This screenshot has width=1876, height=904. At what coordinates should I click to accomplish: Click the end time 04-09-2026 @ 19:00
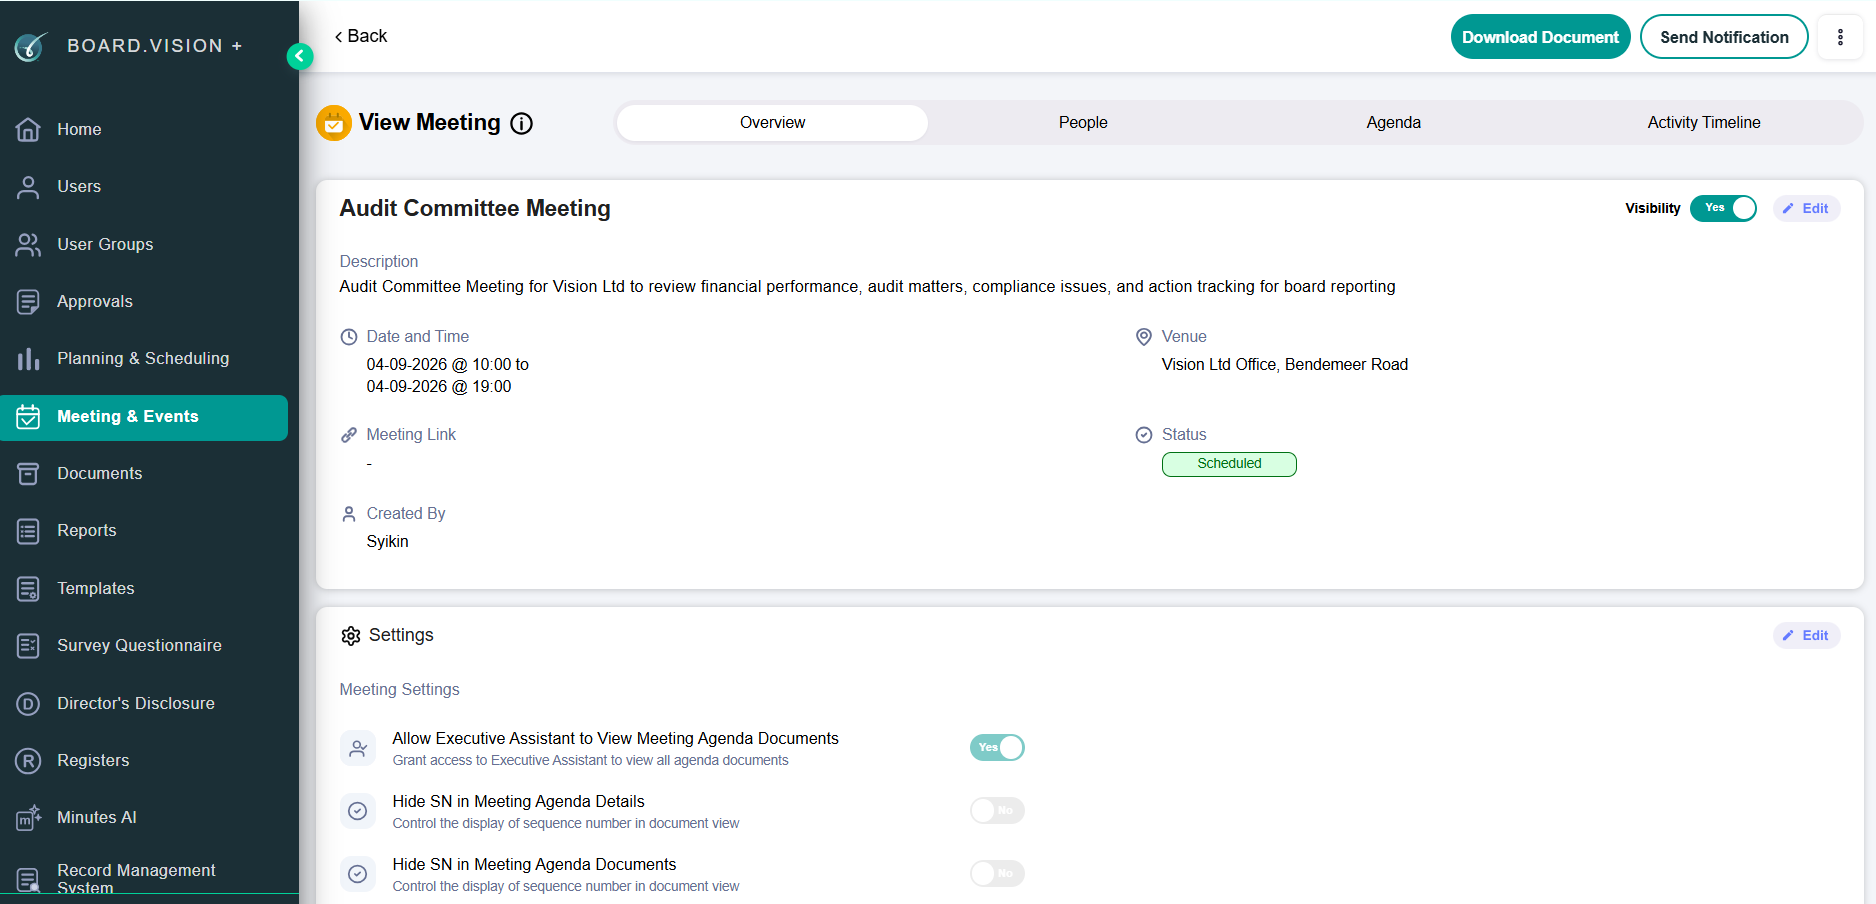click(439, 386)
